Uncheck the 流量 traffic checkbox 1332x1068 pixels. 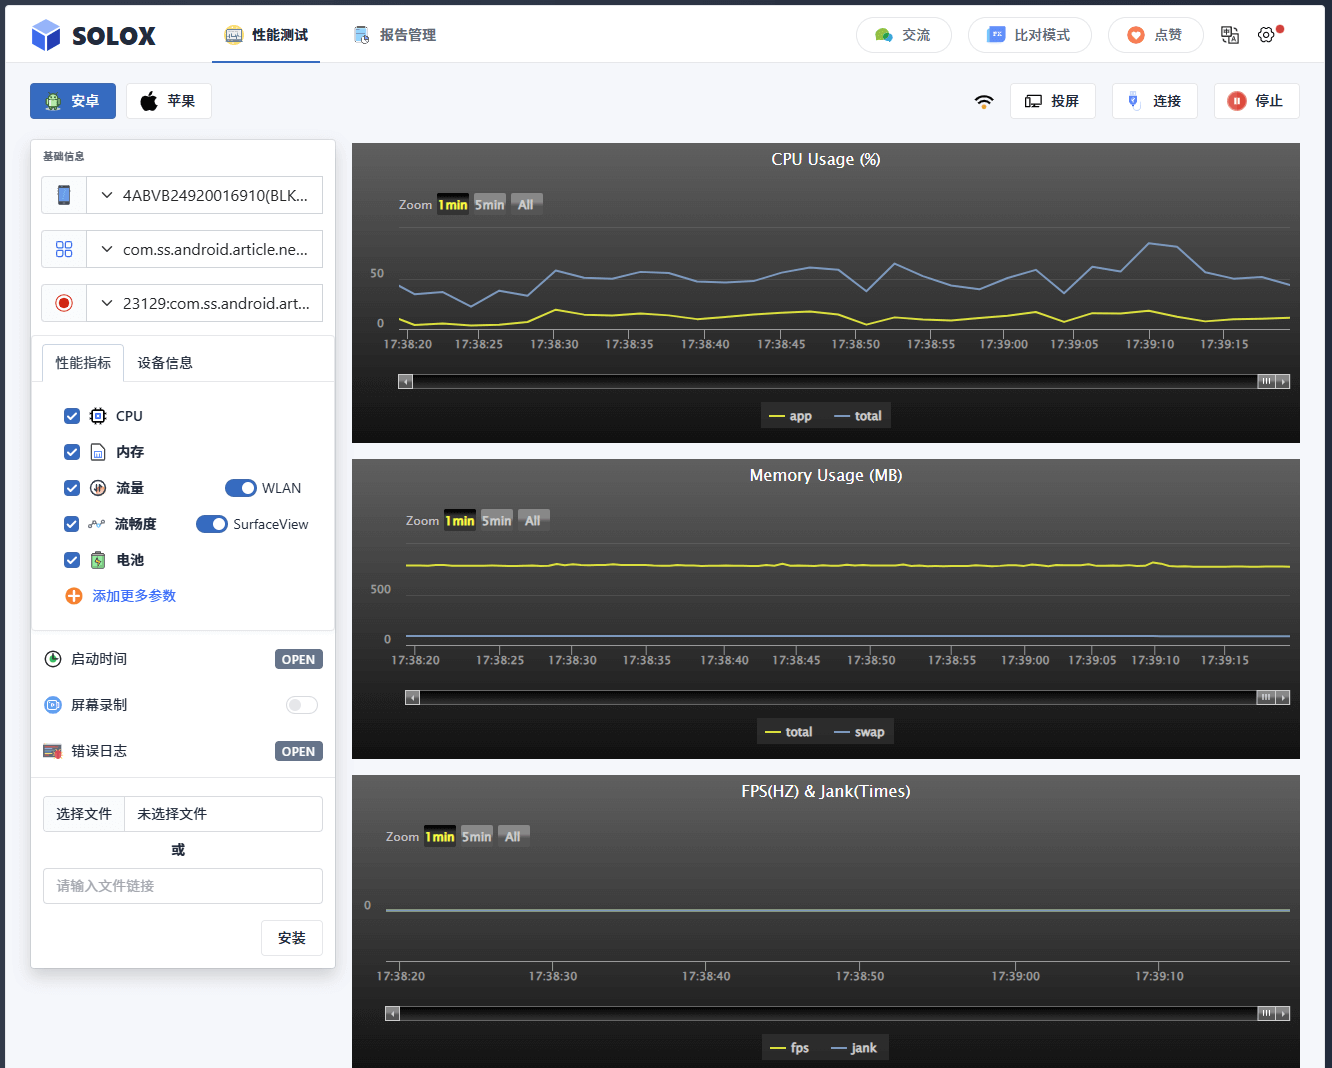72,488
